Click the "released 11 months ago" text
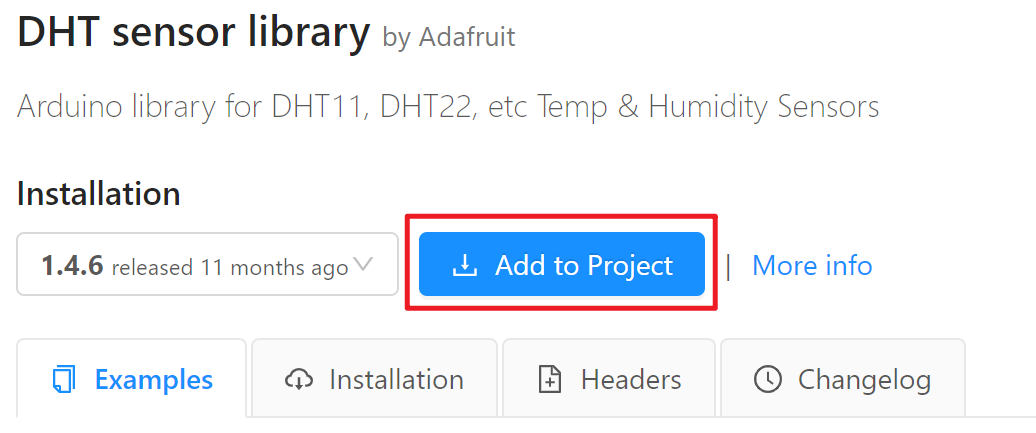 coord(229,268)
